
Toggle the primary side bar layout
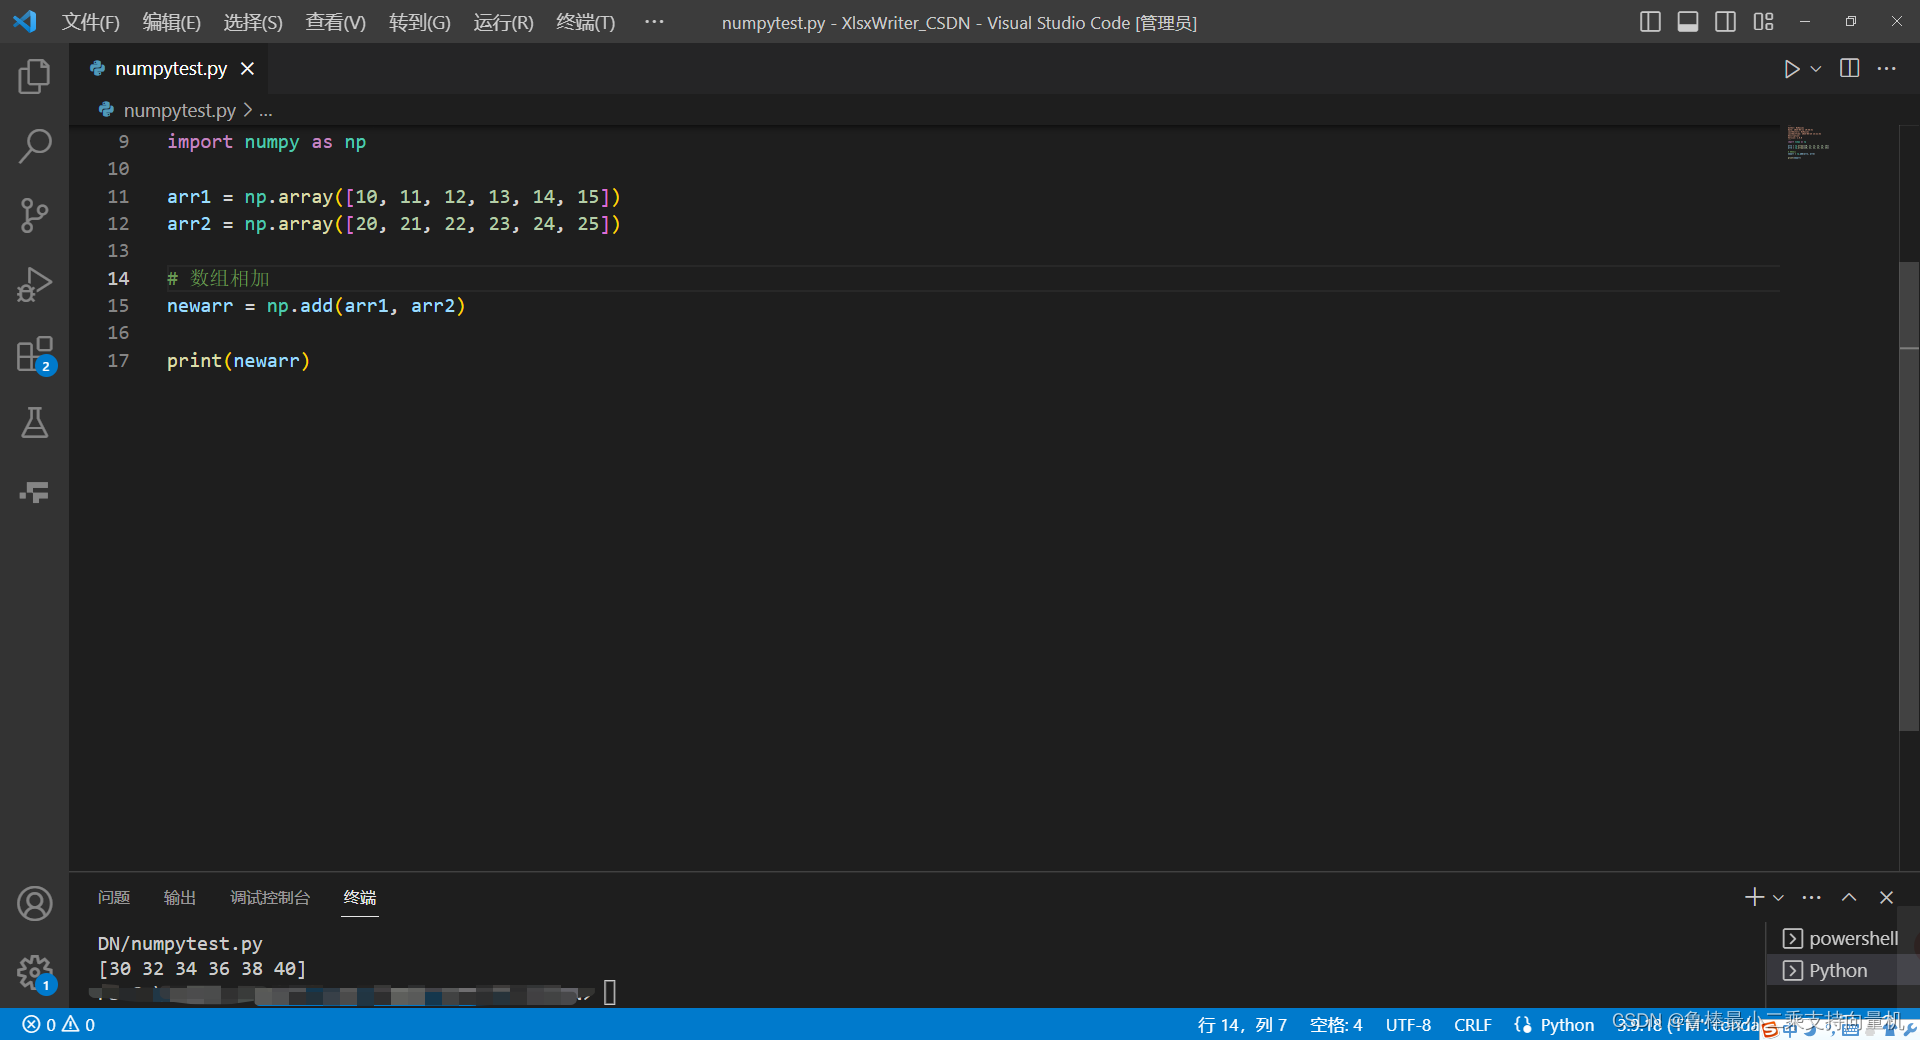tap(1650, 22)
